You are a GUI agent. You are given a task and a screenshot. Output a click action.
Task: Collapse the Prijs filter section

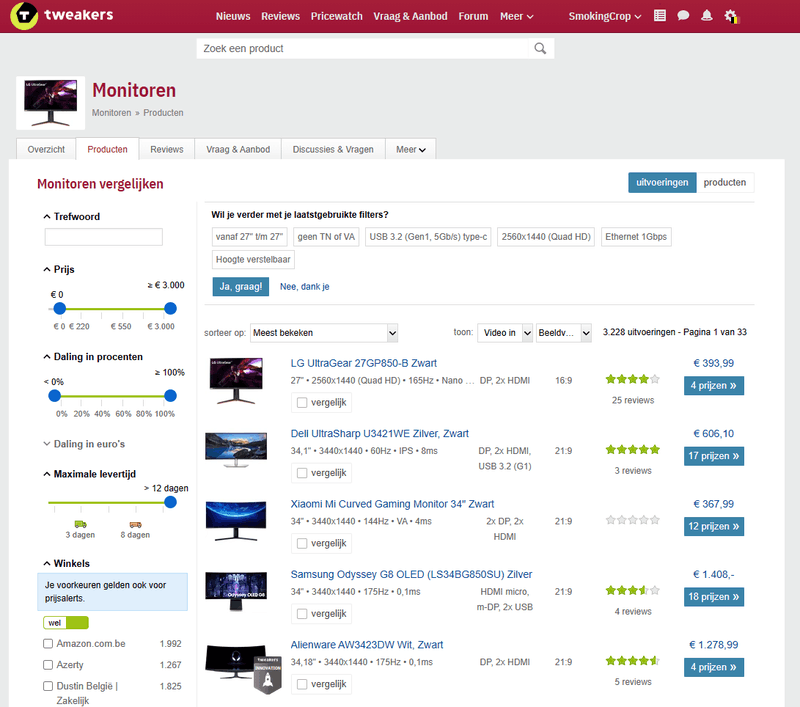click(59, 269)
